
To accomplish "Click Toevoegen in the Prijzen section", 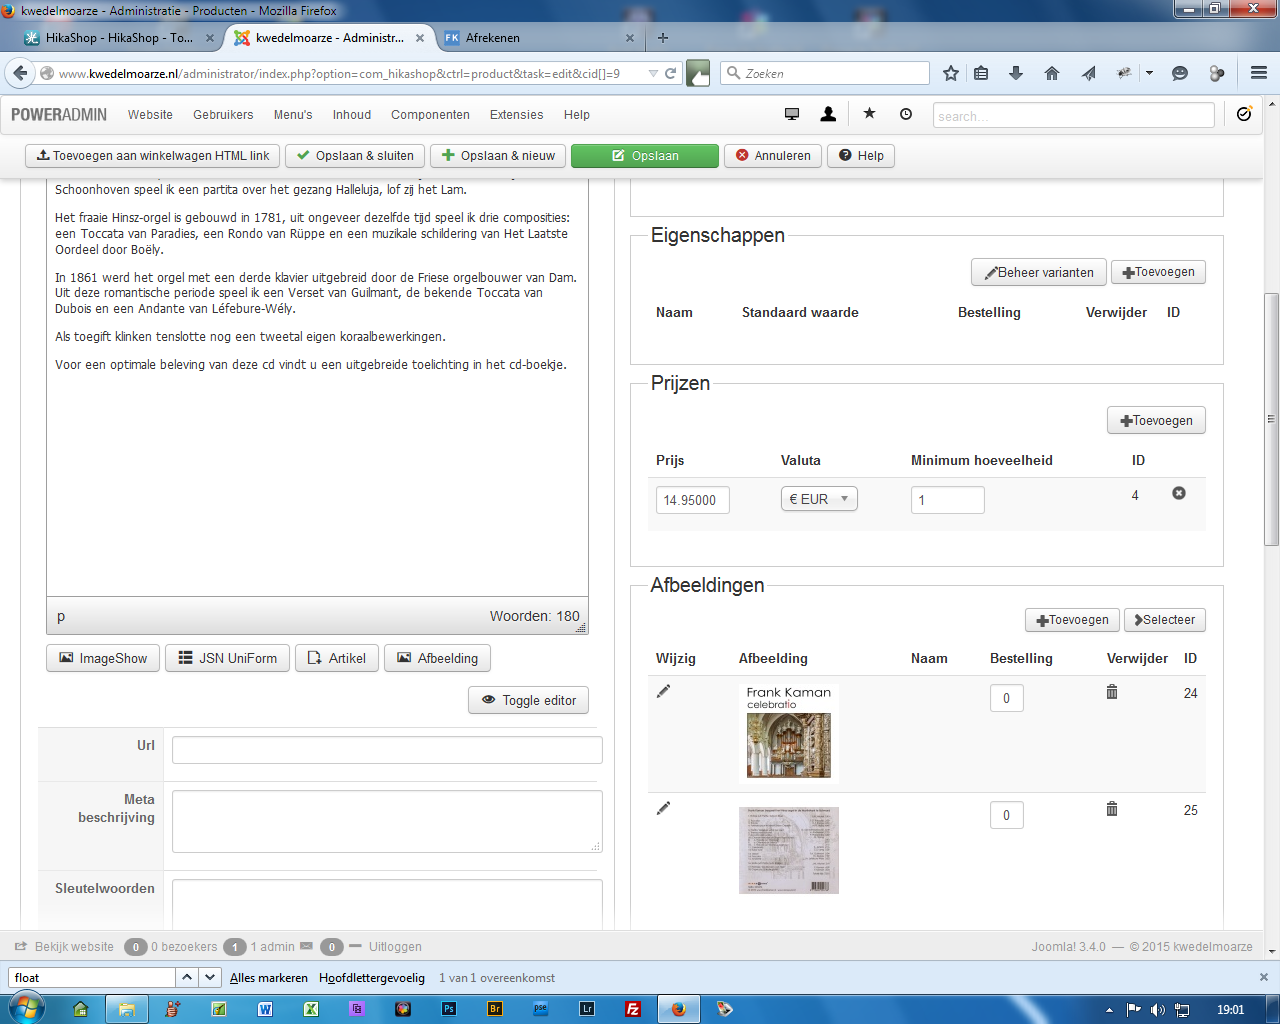I will [x=1156, y=420].
